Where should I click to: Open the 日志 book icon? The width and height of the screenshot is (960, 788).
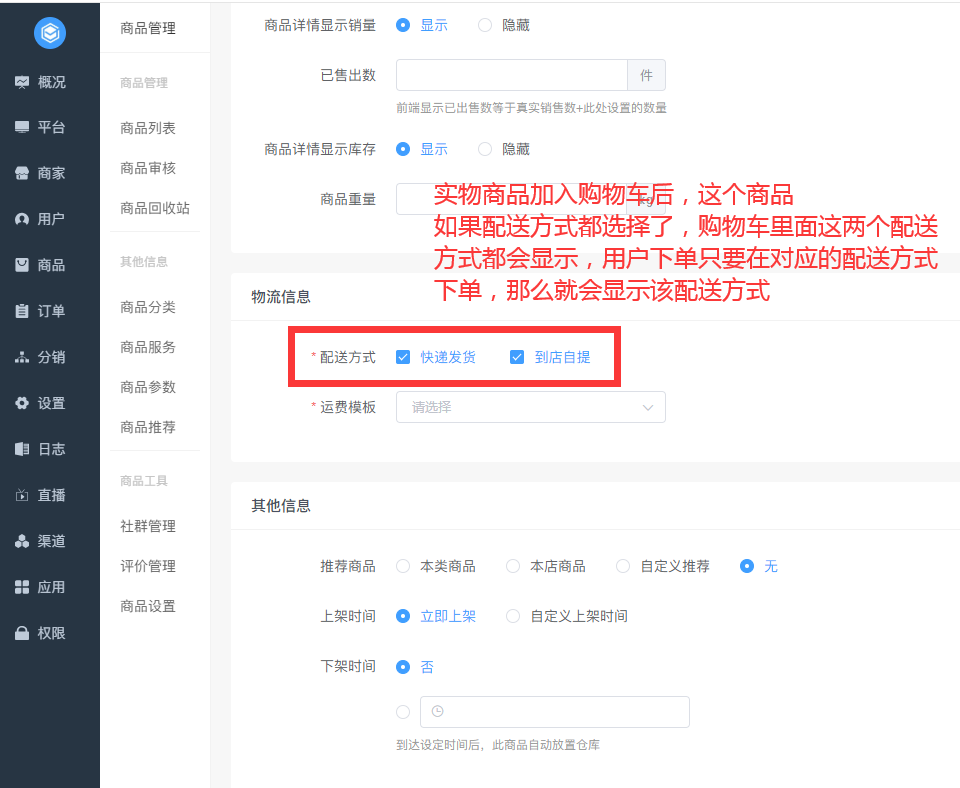(x=22, y=449)
